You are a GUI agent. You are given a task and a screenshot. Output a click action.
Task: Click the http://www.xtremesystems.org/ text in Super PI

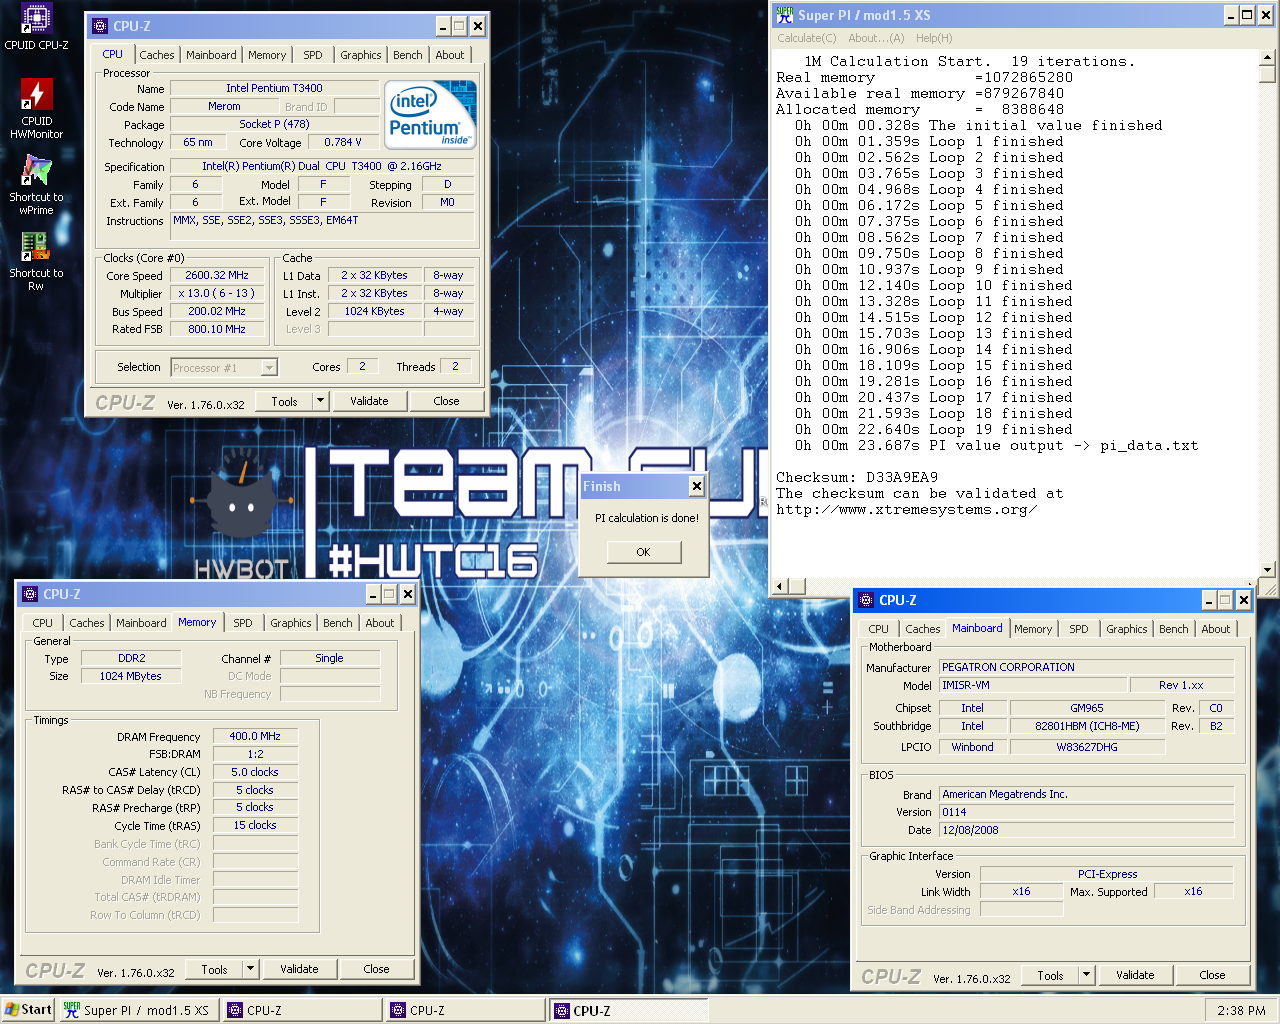click(906, 510)
